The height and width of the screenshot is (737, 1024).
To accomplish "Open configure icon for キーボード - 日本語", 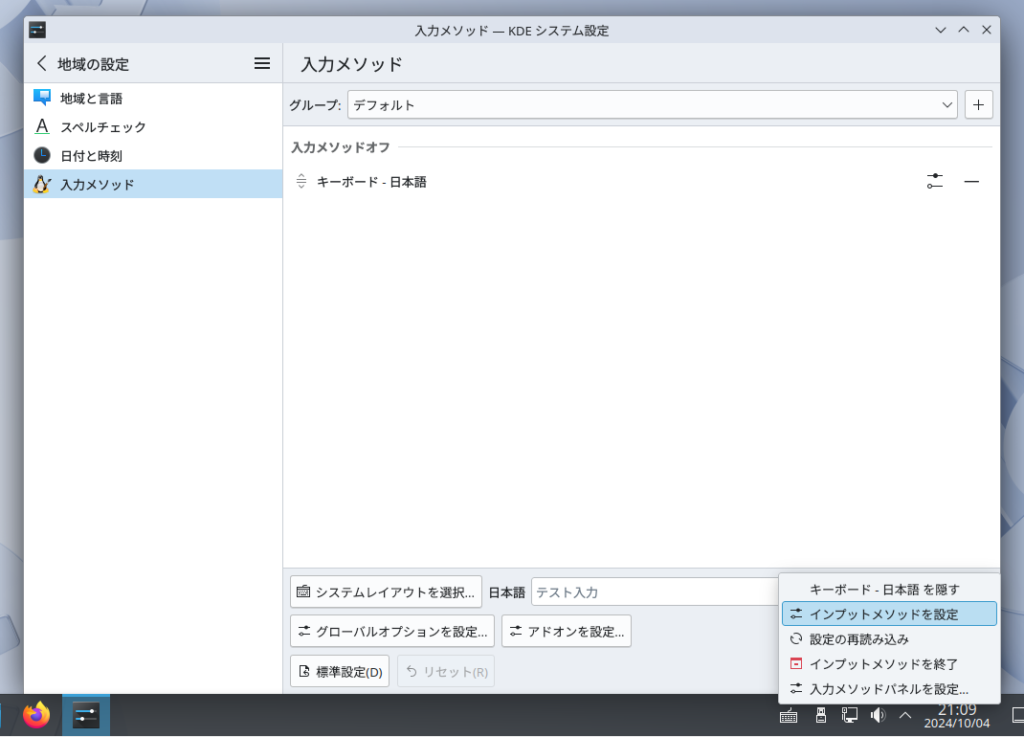I will (934, 182).
